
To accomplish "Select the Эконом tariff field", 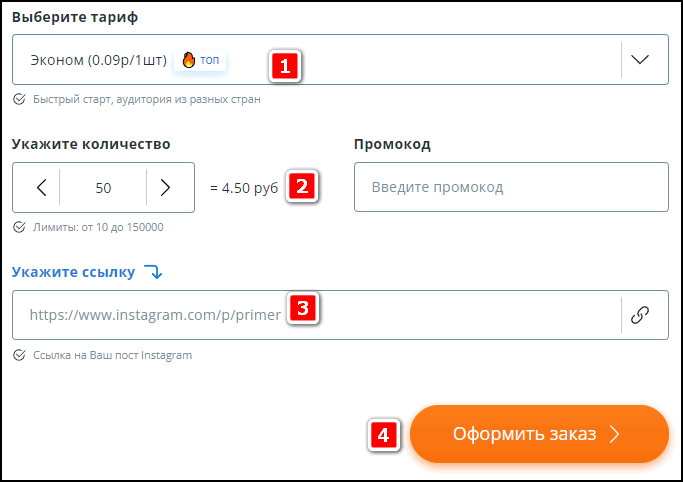I will point(340,60).
